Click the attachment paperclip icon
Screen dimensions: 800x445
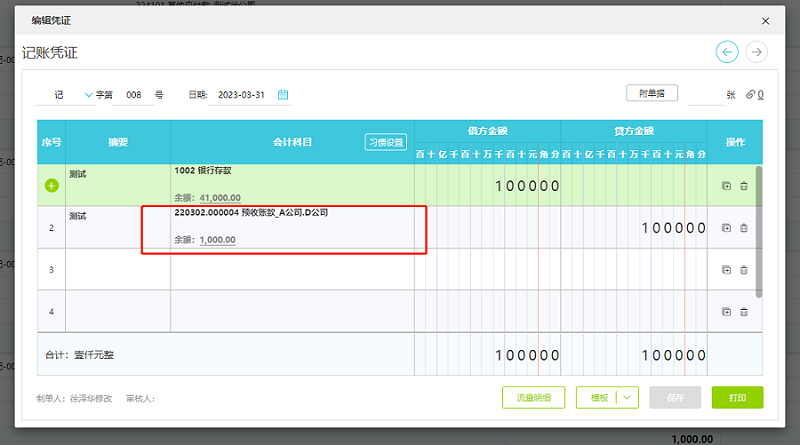point(750,94)
